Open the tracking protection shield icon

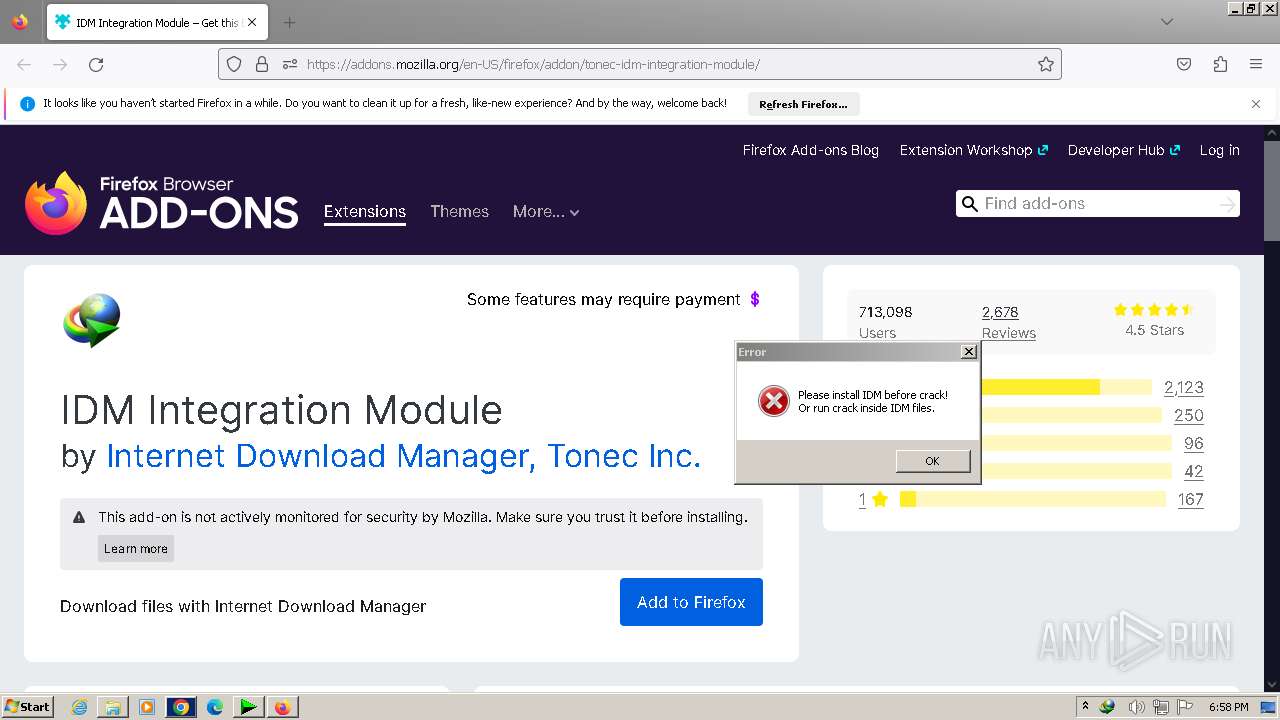tap(234, 64)
